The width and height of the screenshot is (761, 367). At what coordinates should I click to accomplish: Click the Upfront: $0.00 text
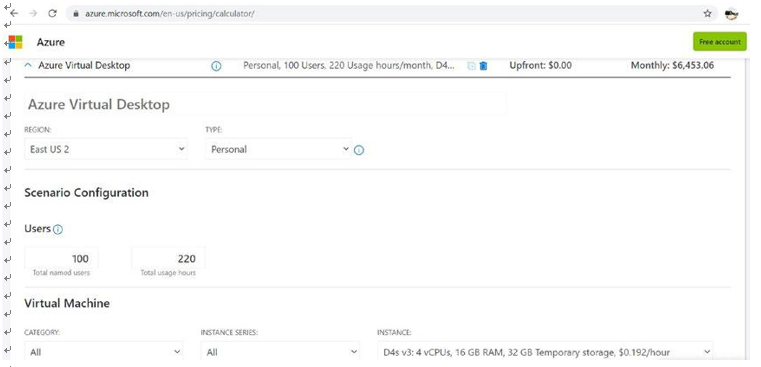[x=540, y=65]
